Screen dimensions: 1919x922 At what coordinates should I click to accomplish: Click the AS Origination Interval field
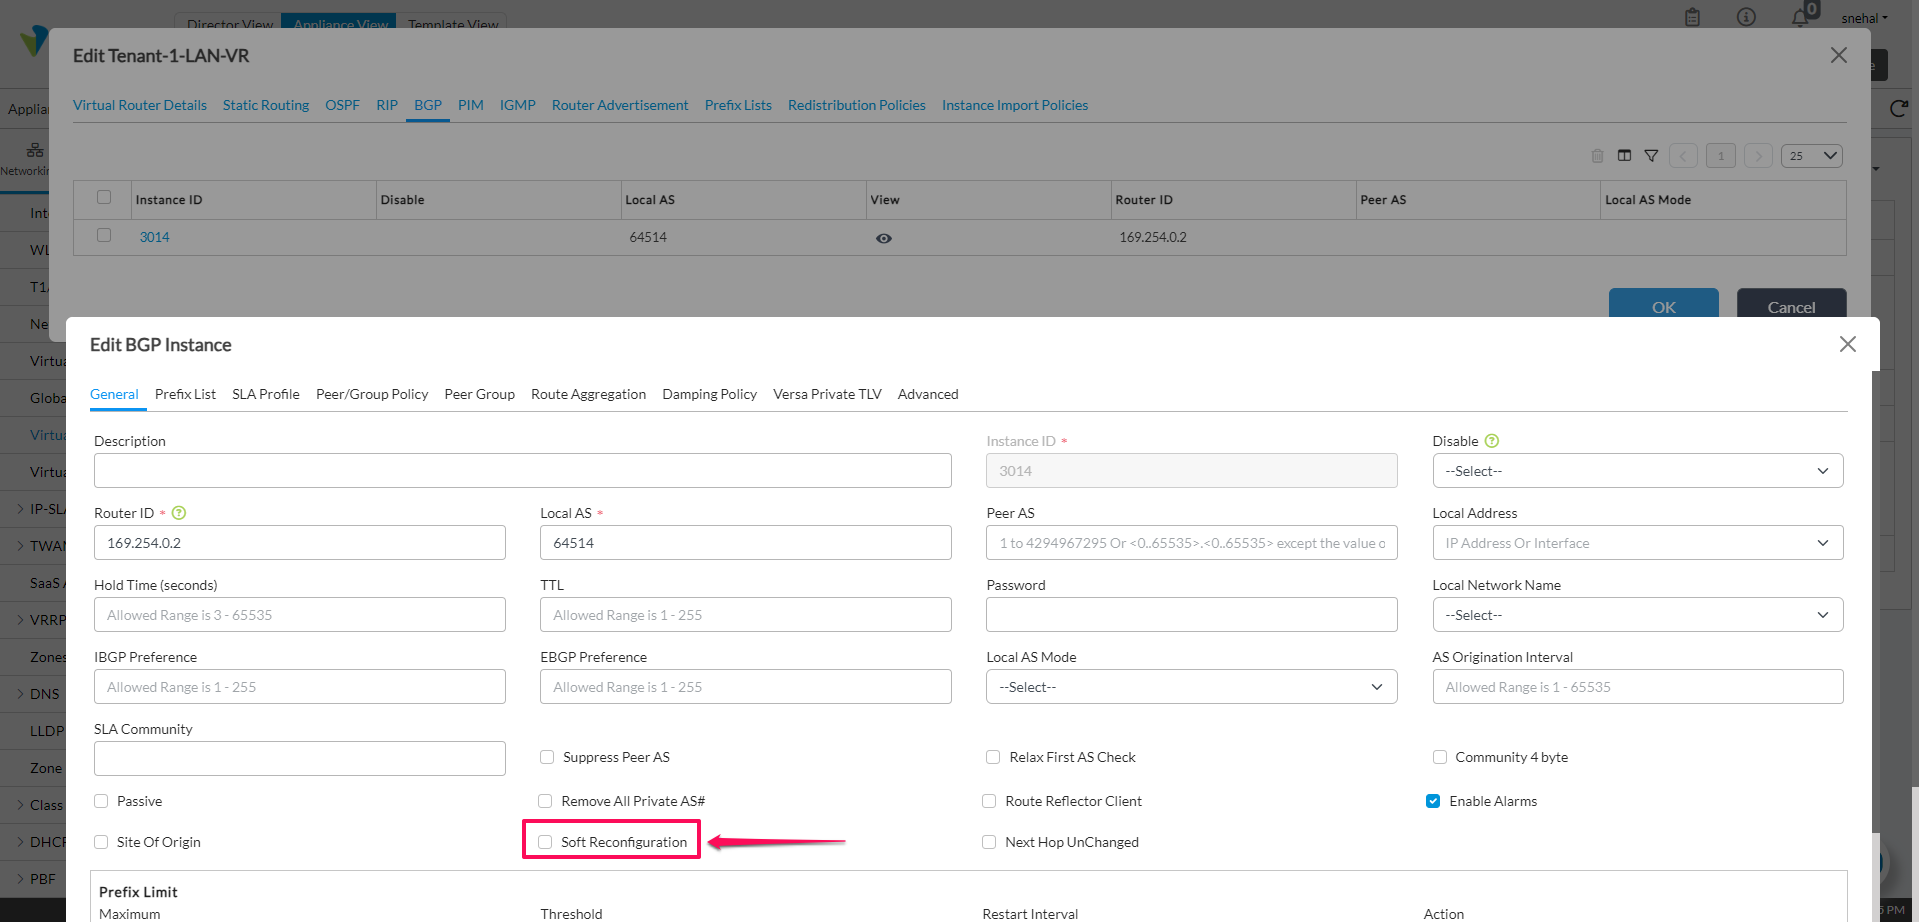click(1638, 687)
